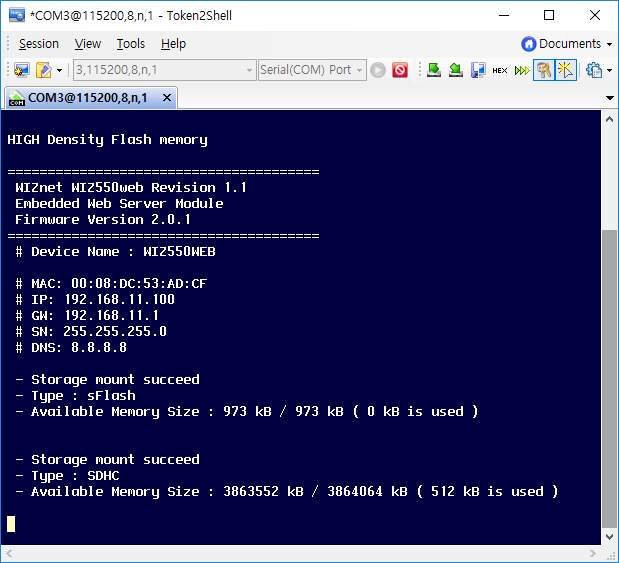
Task: Click the 3863552 kB available memory line
Action: pos(287,492)
